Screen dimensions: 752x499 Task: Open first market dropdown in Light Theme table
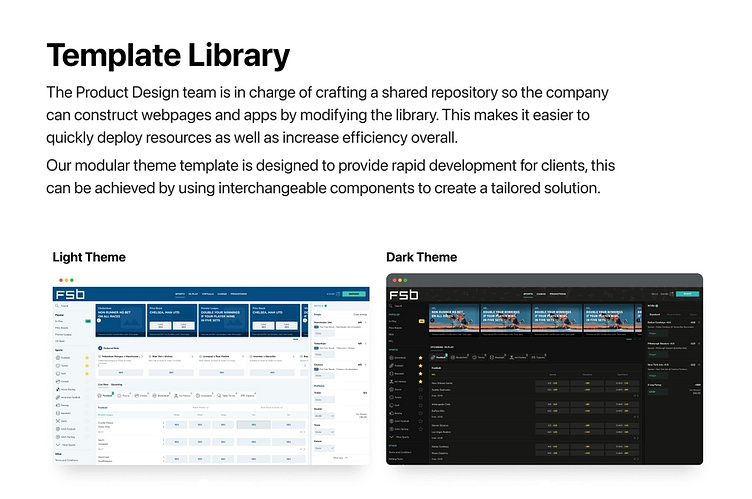click(200, 407)
